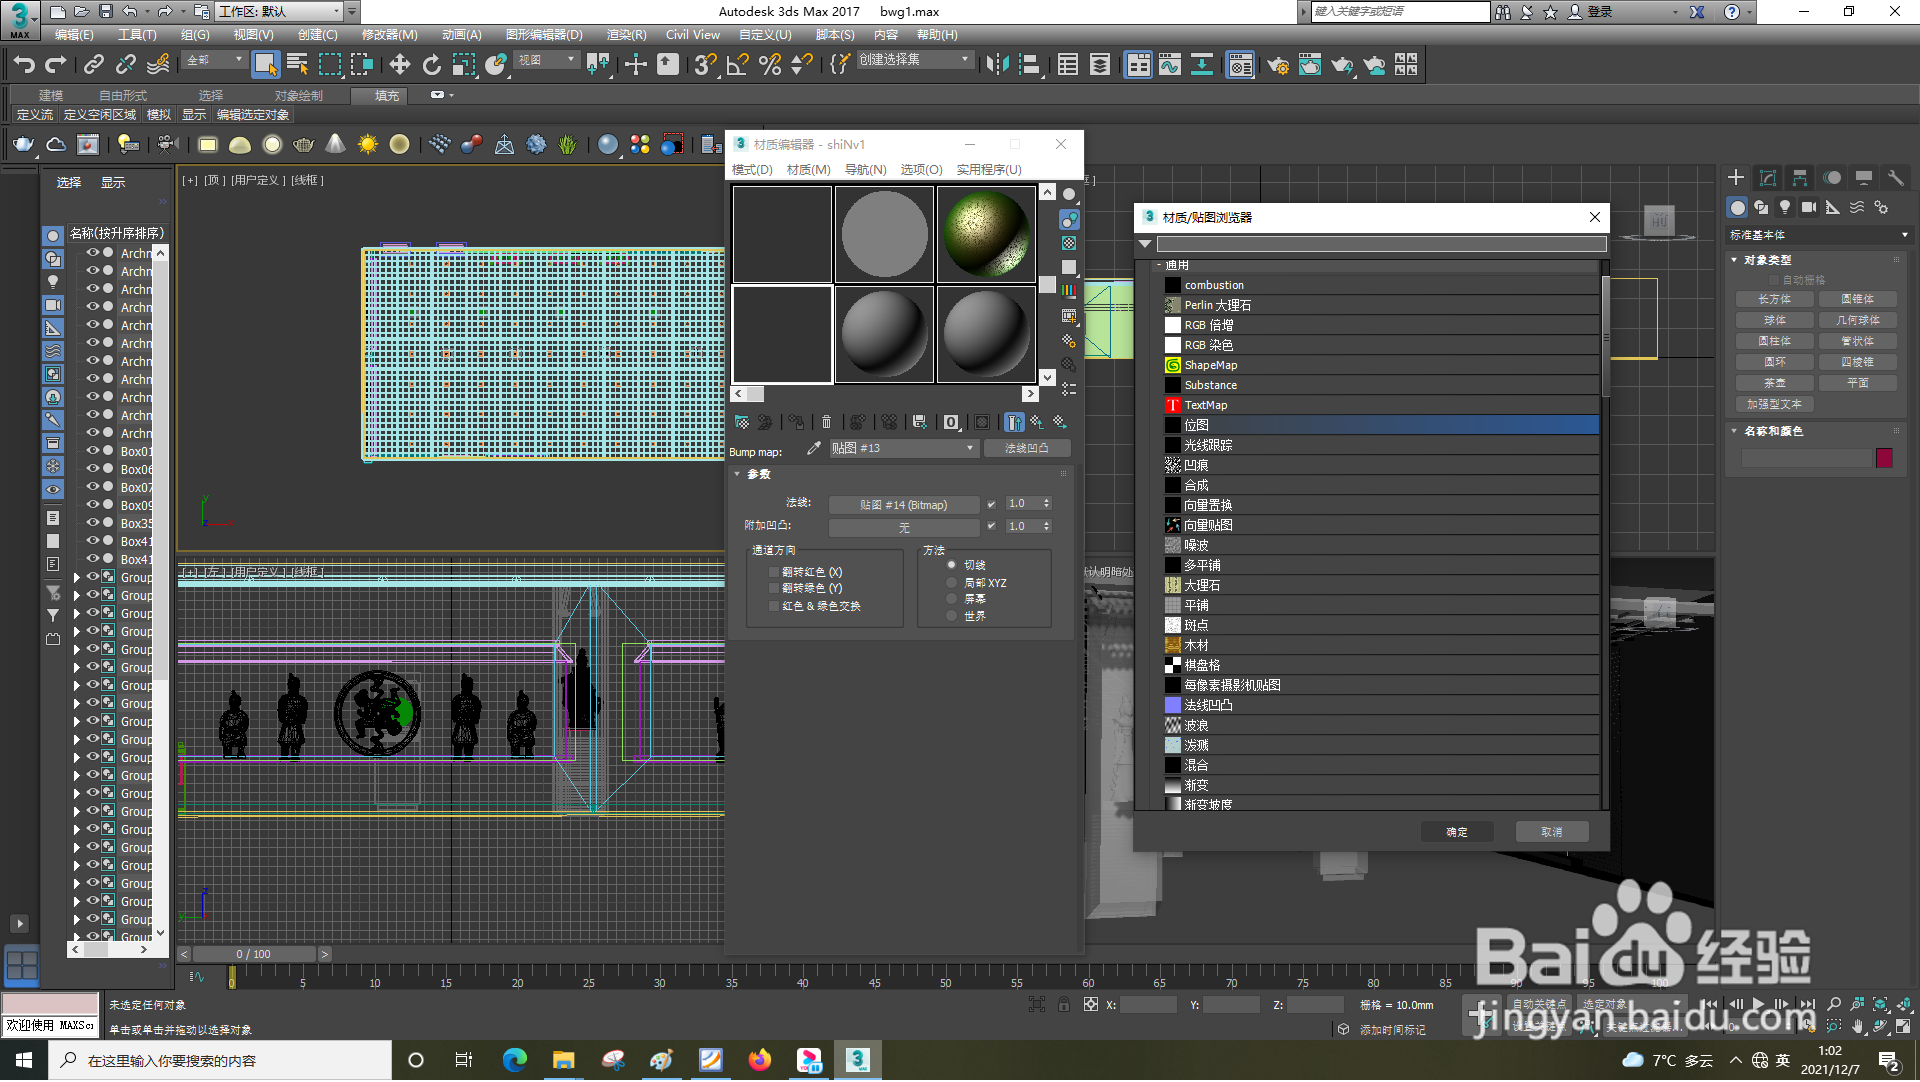This screenshot has height=1082, width=1920.
Task: Open 导航(N) menu in material editor
Action: coord(865,170)
